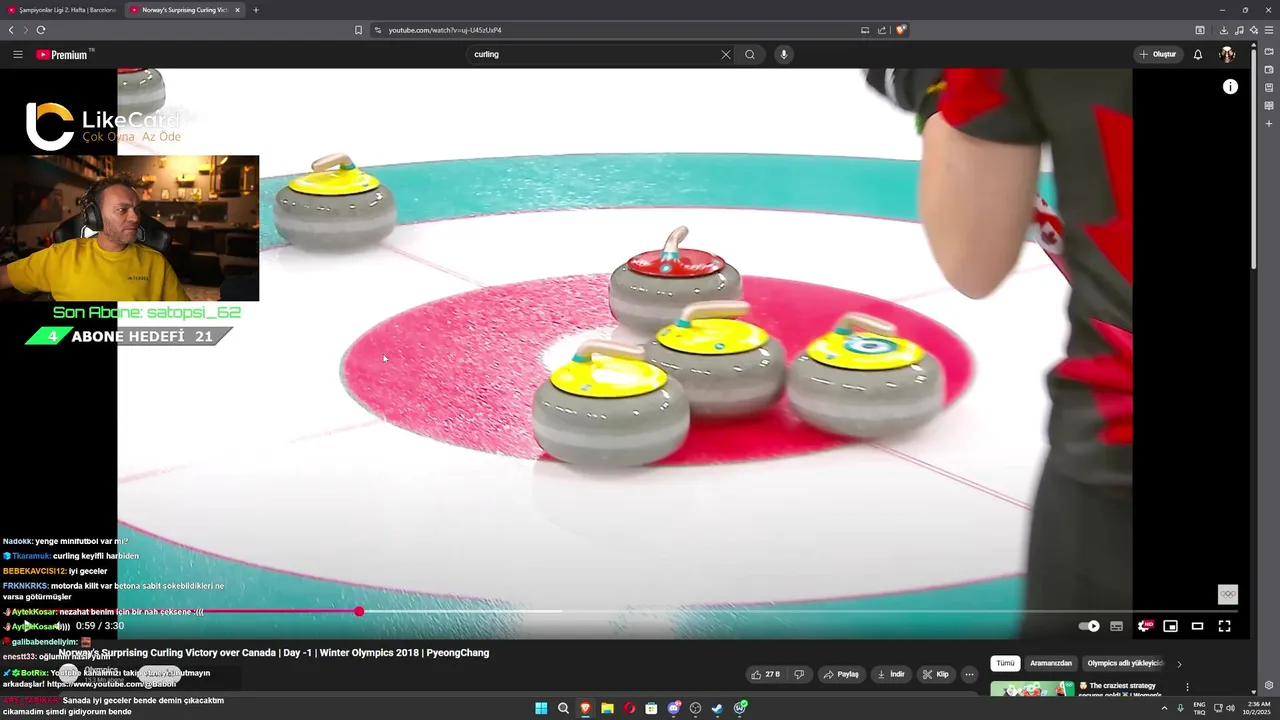Click the video title text
Image resolution: width=1280 pixels, height=720 pixels.
pos(274,653)
